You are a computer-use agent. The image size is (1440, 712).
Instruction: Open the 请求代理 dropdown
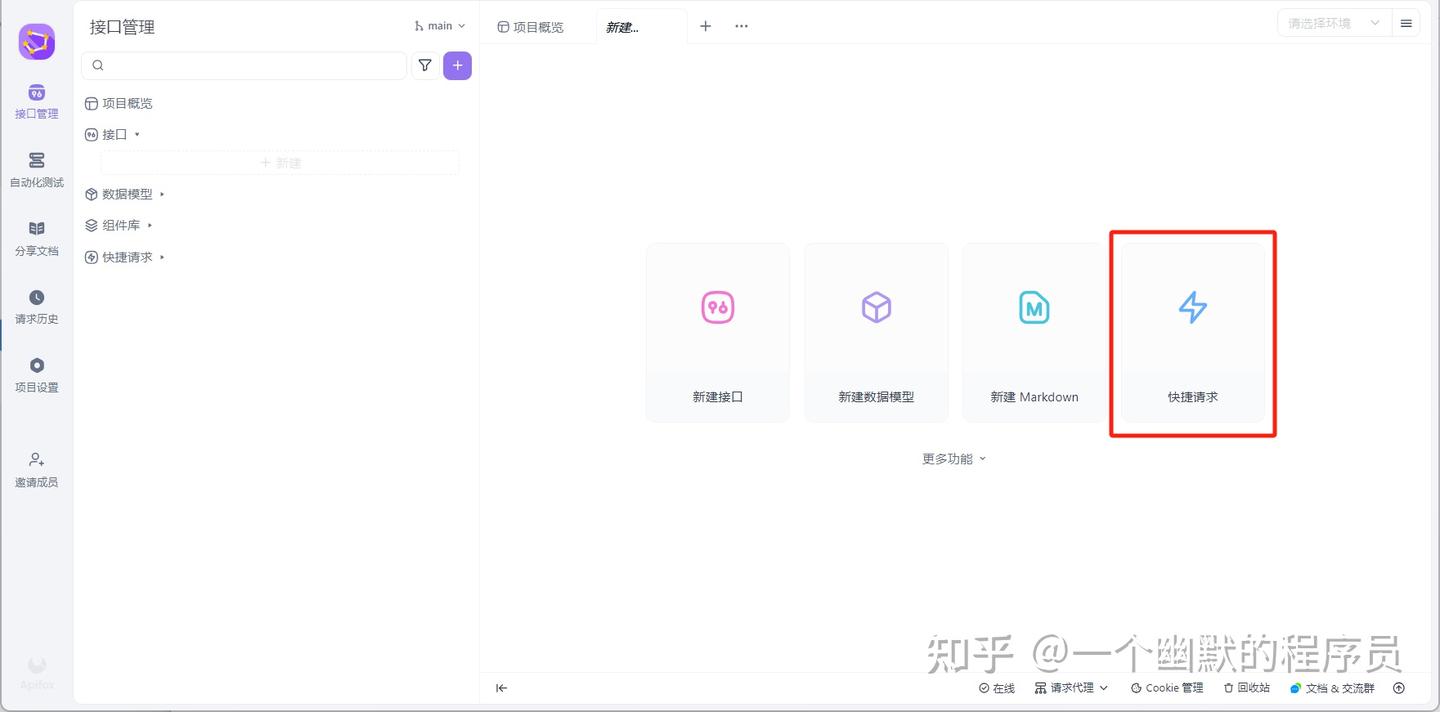[1071, 688]
